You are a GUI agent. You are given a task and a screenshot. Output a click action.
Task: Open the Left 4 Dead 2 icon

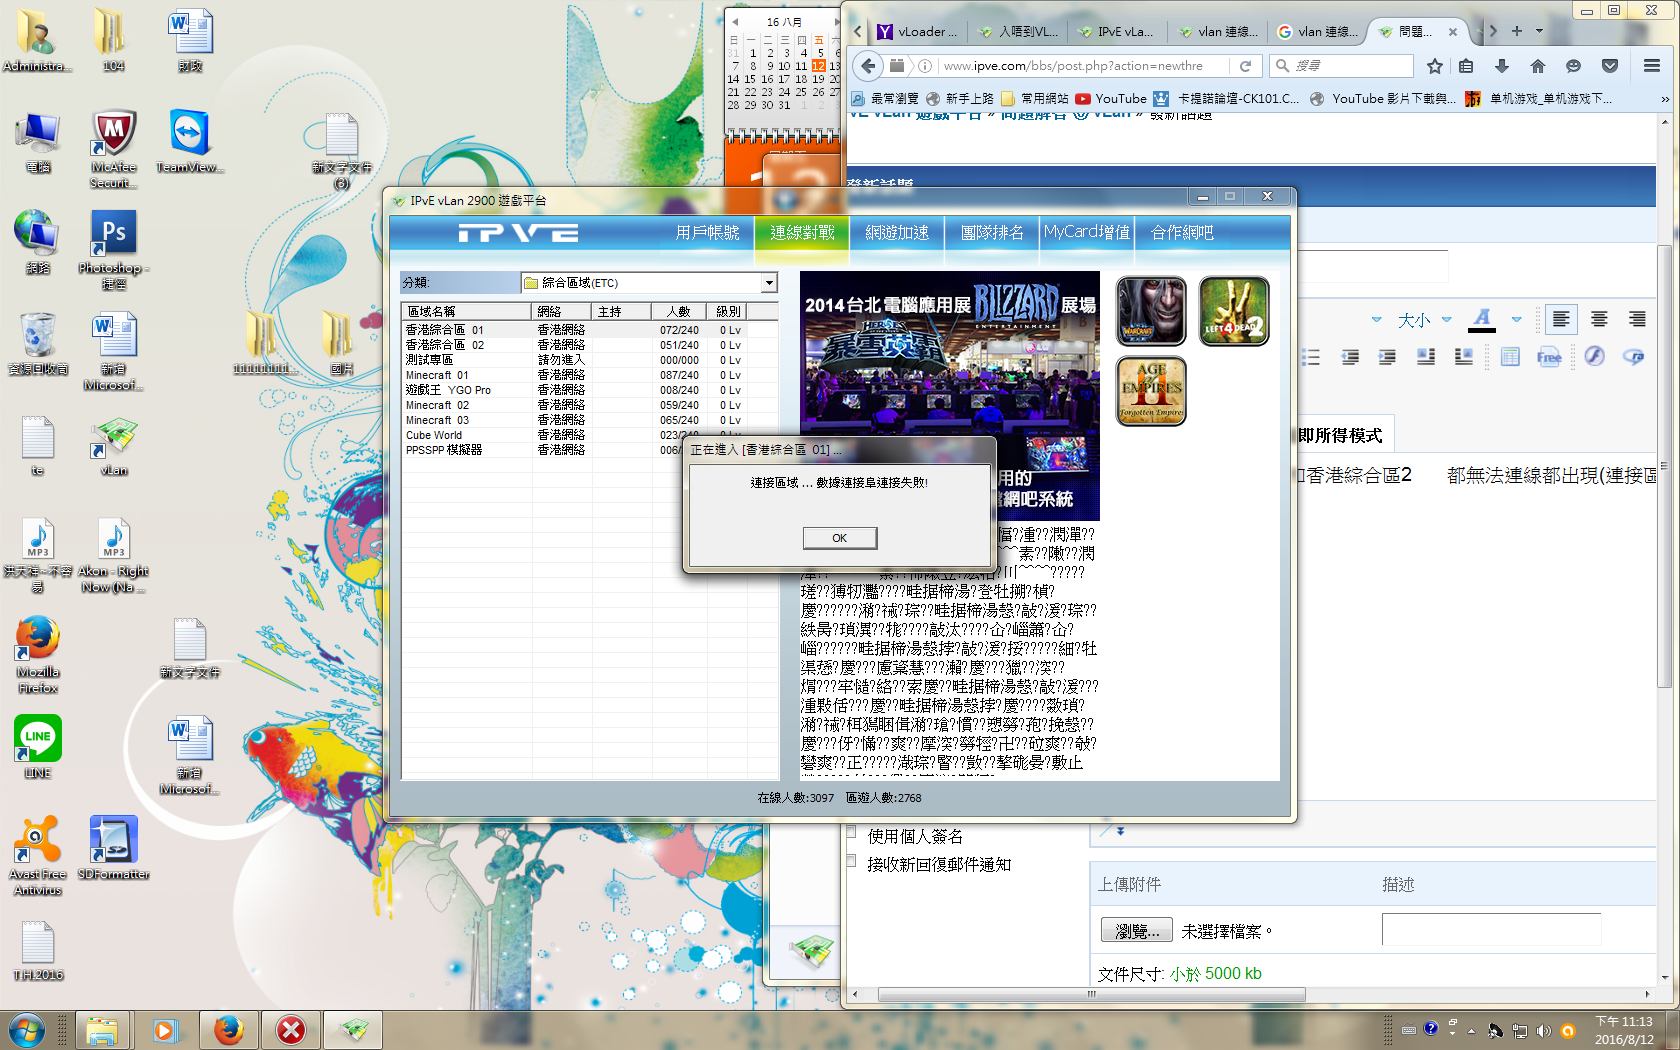(x=1234, y=311)
